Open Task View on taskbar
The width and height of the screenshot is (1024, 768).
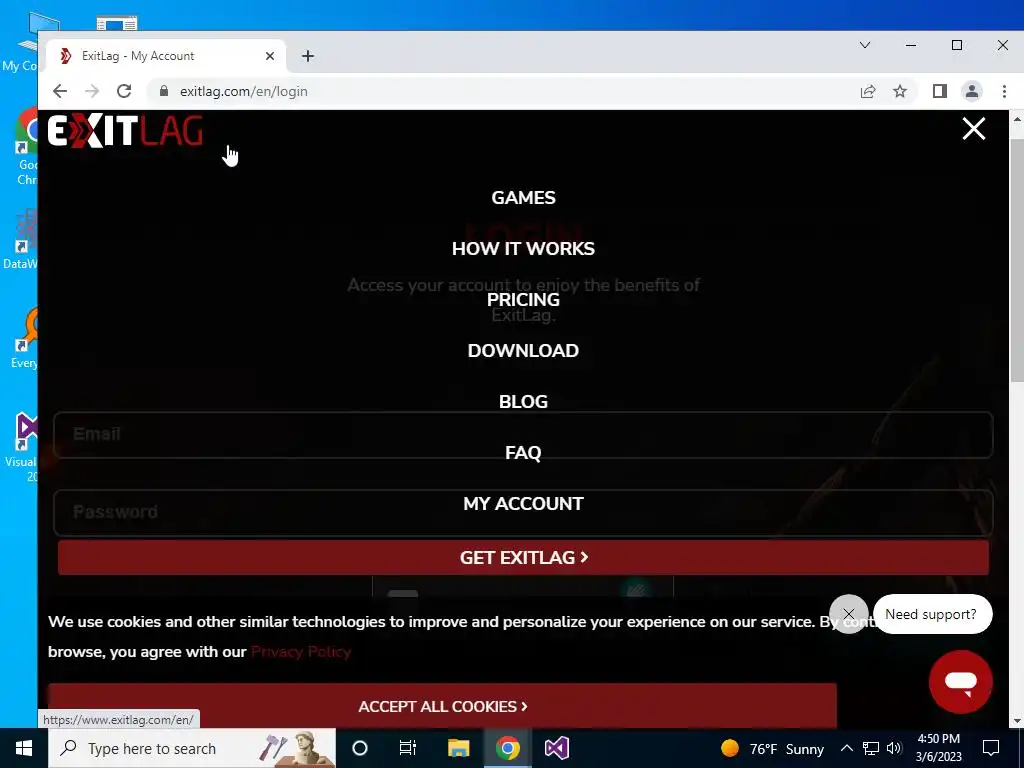408,748
